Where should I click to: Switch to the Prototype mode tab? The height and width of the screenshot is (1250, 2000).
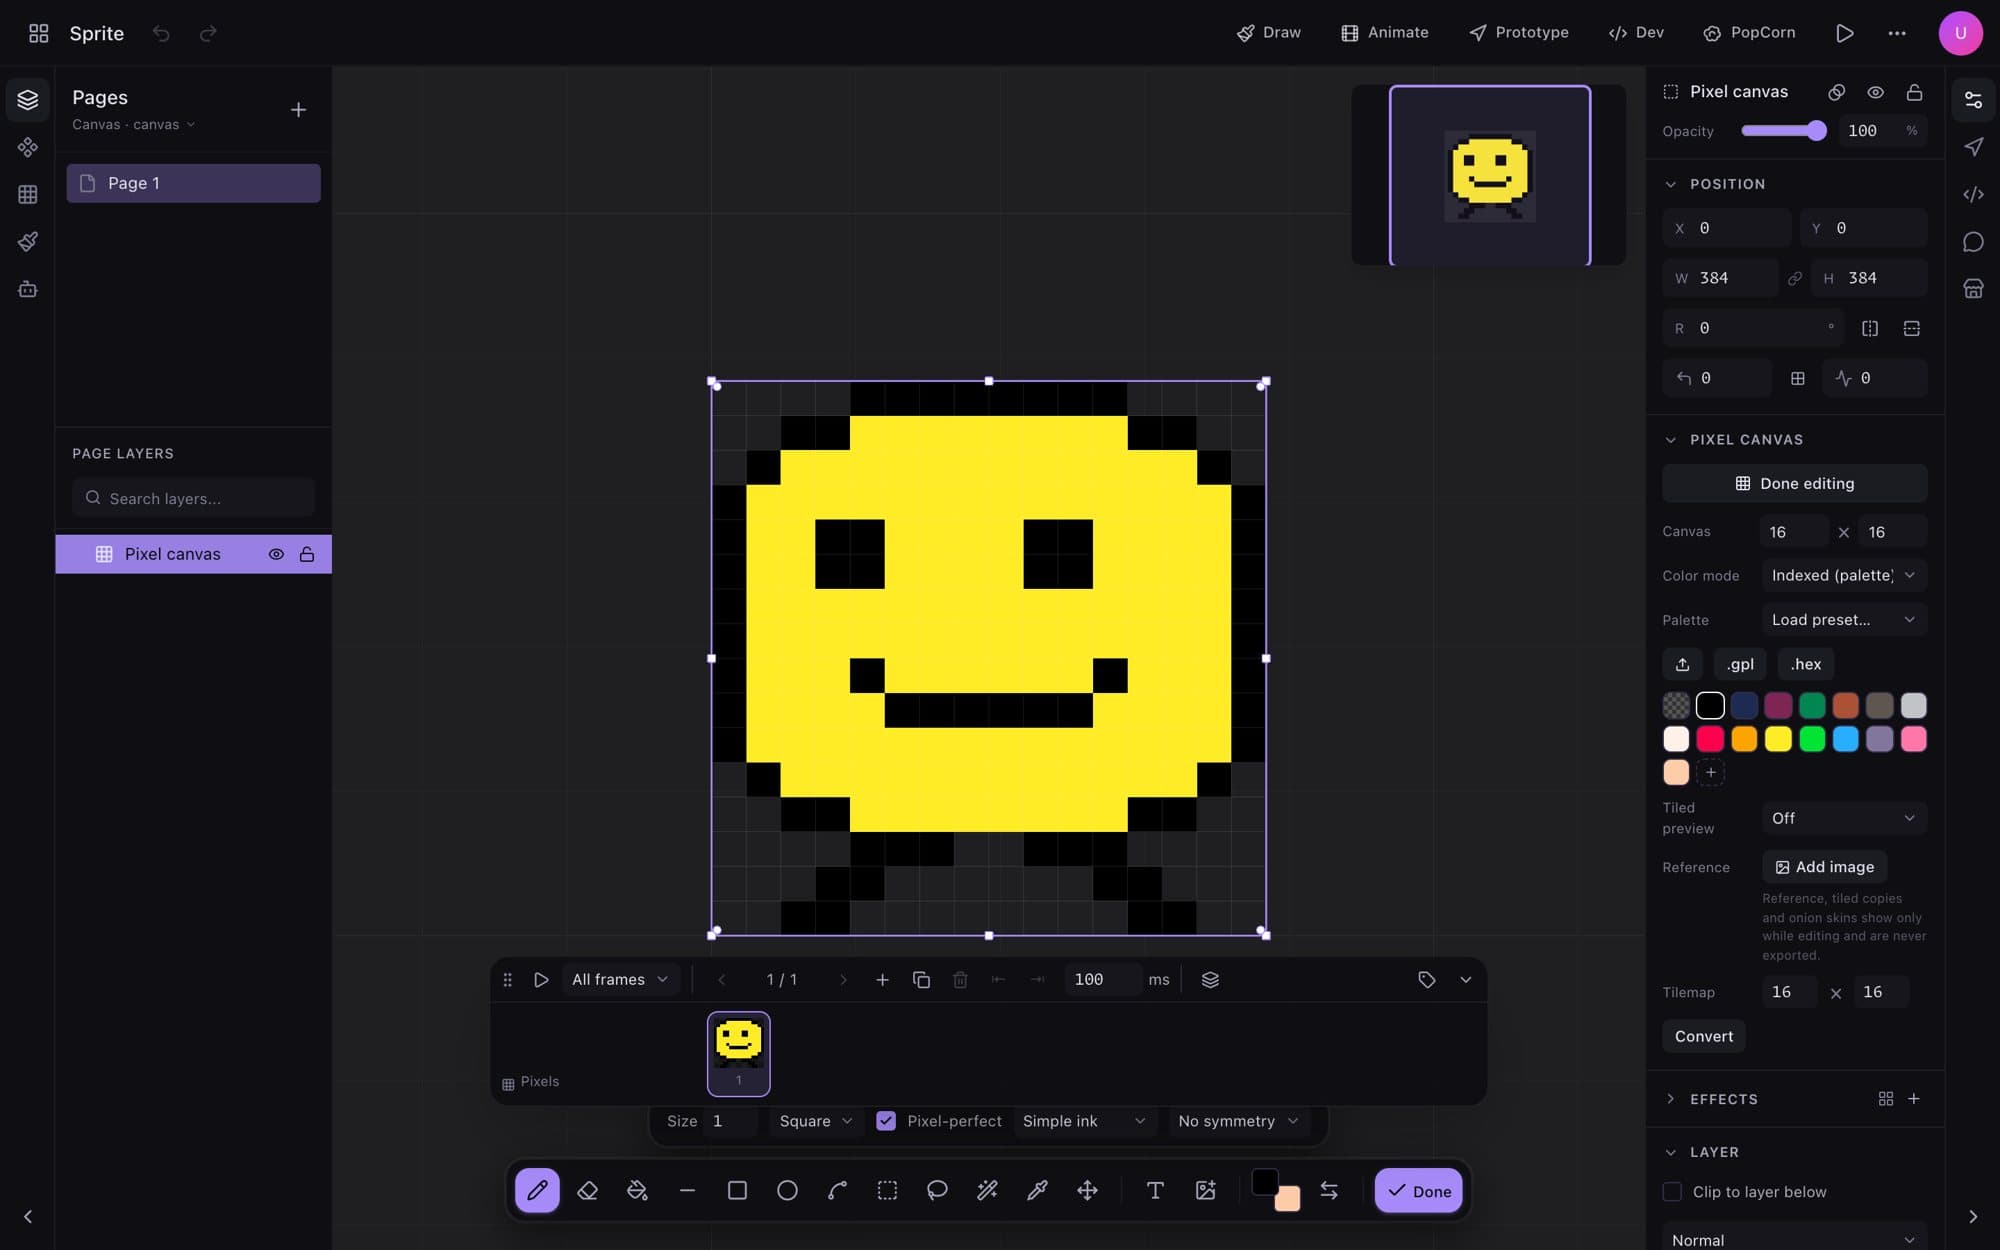pyautogui.click(x=1519, y=33)
